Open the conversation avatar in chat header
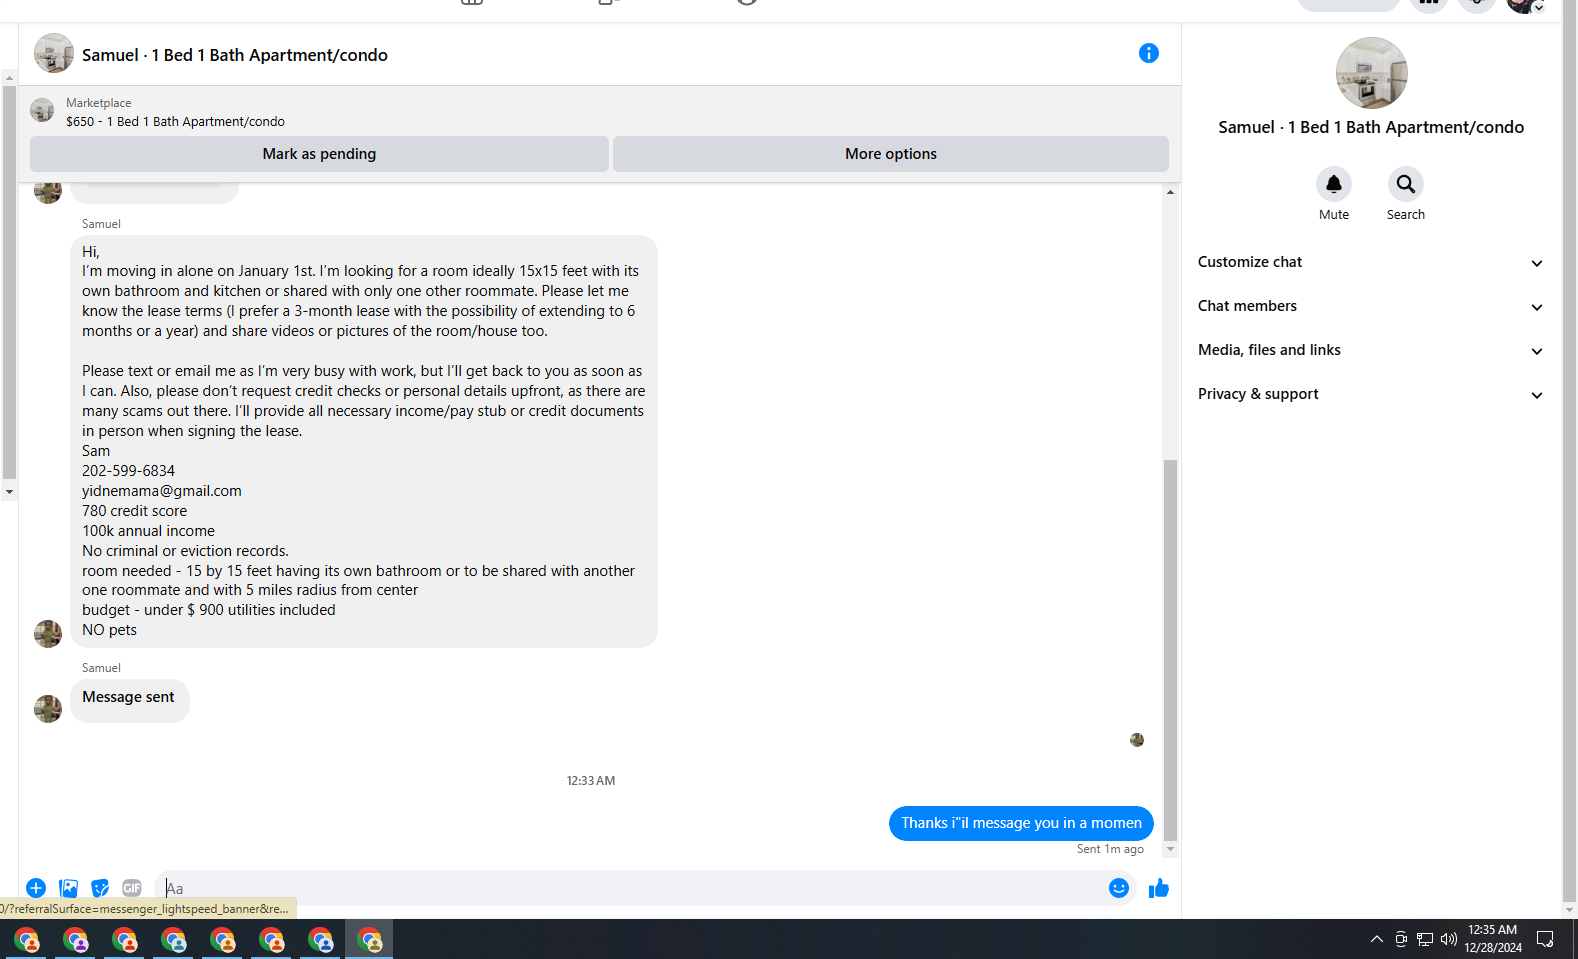Screen dimensions: 1578x959 click(x=54, y=54)
